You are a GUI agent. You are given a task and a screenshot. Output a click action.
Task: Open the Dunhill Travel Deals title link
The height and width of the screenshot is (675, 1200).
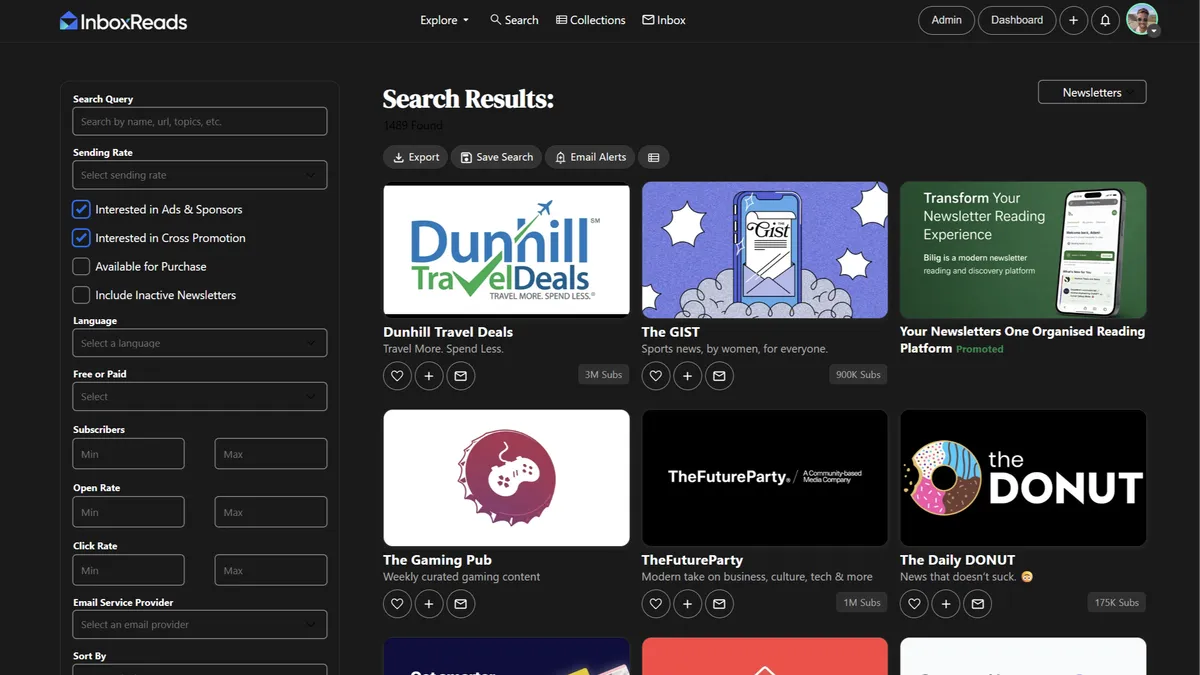pyautogui.click(x=448, y=332)
